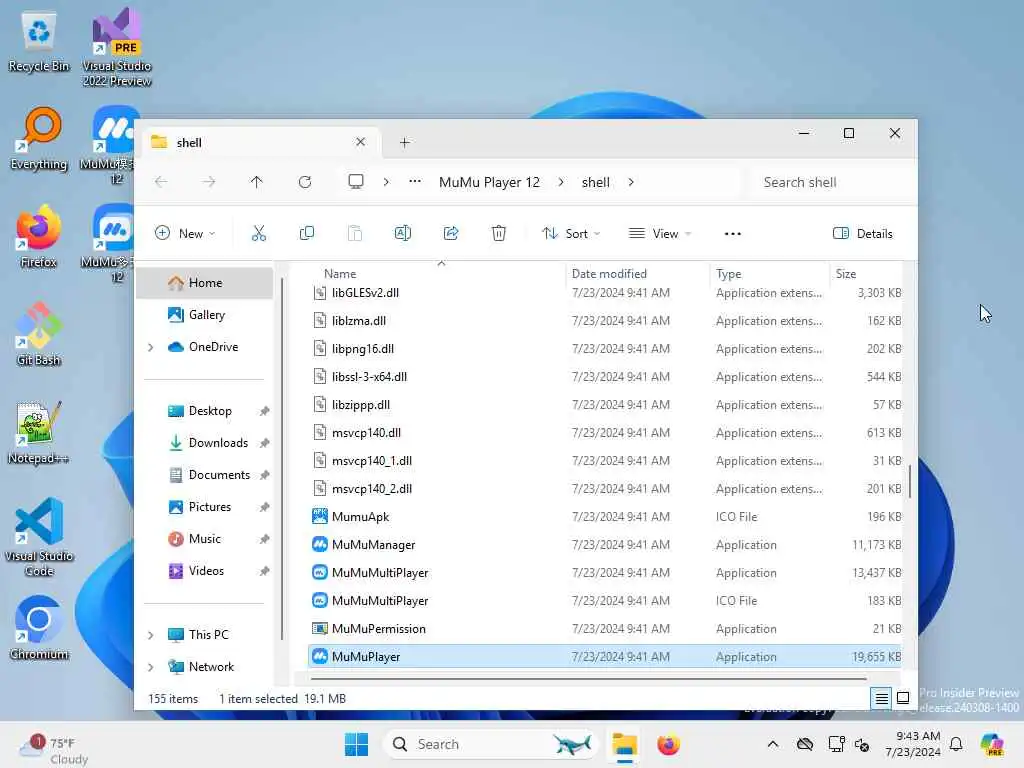The height and width of the screenshot is (768, 1024).
Task: Click the Paste icon in toolbar
Action: click(x=355, y=233)
